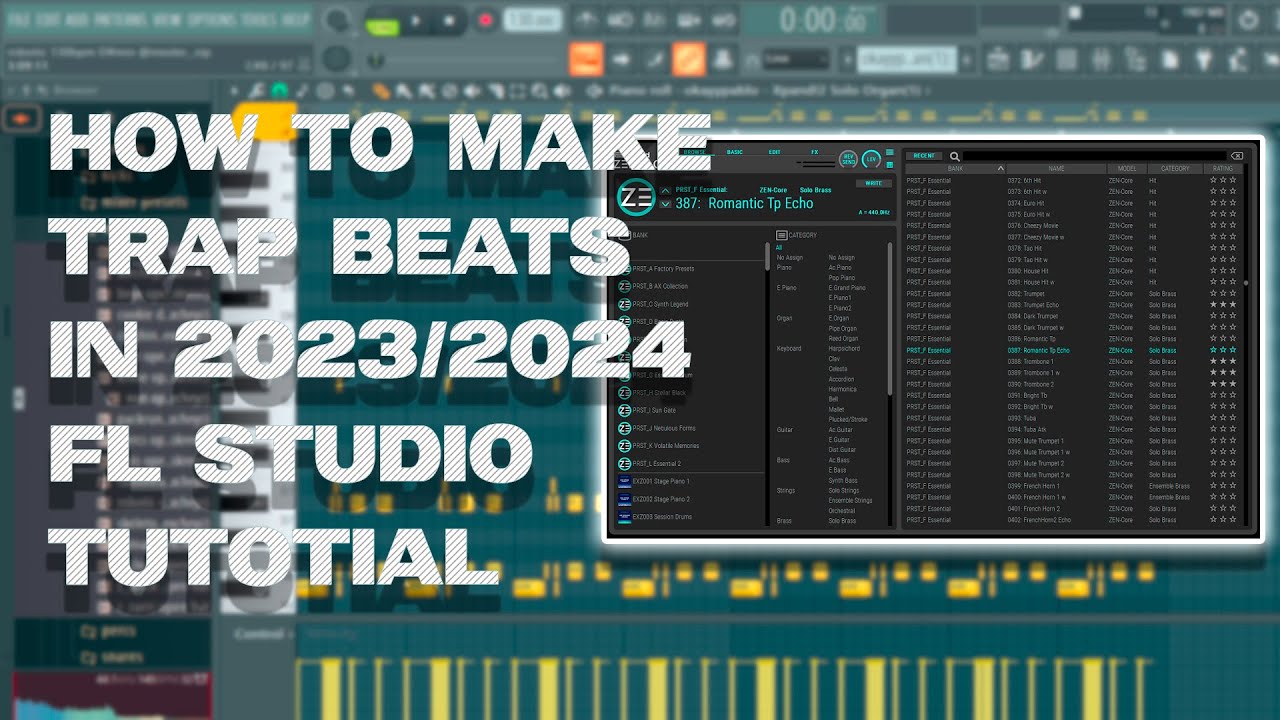Set star rating for 0372: 6th Hit
The height and width of the screenshot is (720, 1280).
coord(1223,180)
